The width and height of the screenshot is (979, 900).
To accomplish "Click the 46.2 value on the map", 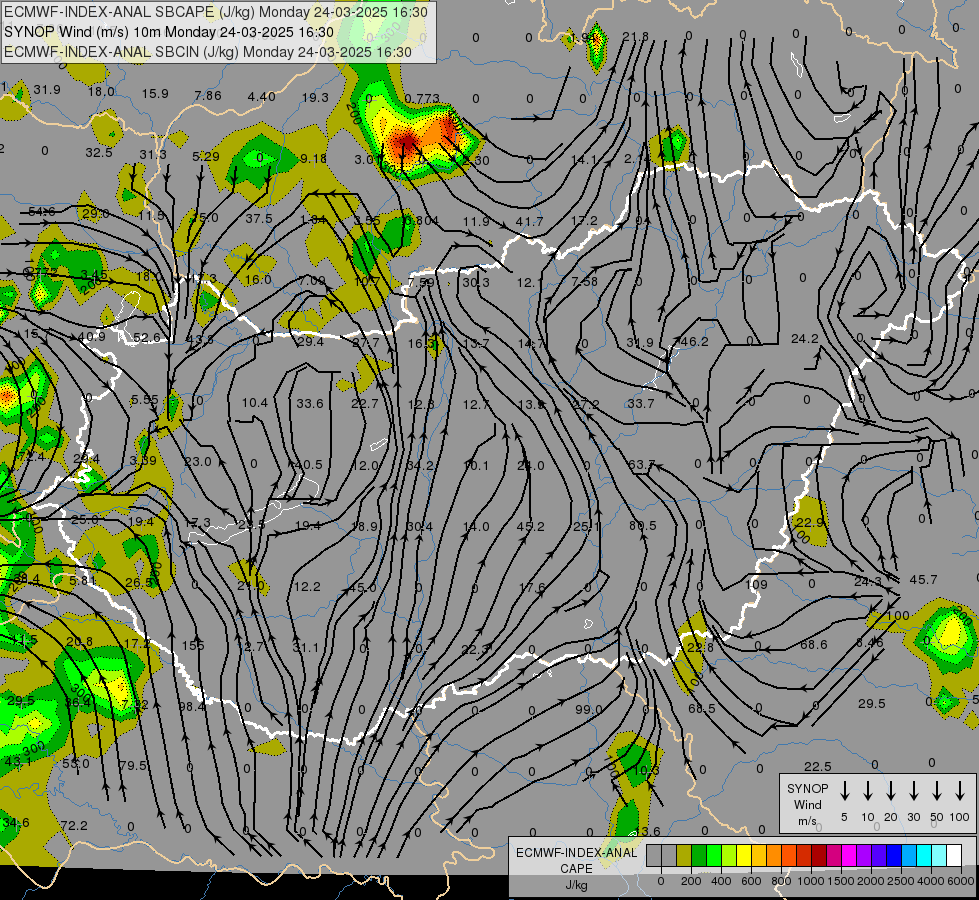I will tap(695, 342).
